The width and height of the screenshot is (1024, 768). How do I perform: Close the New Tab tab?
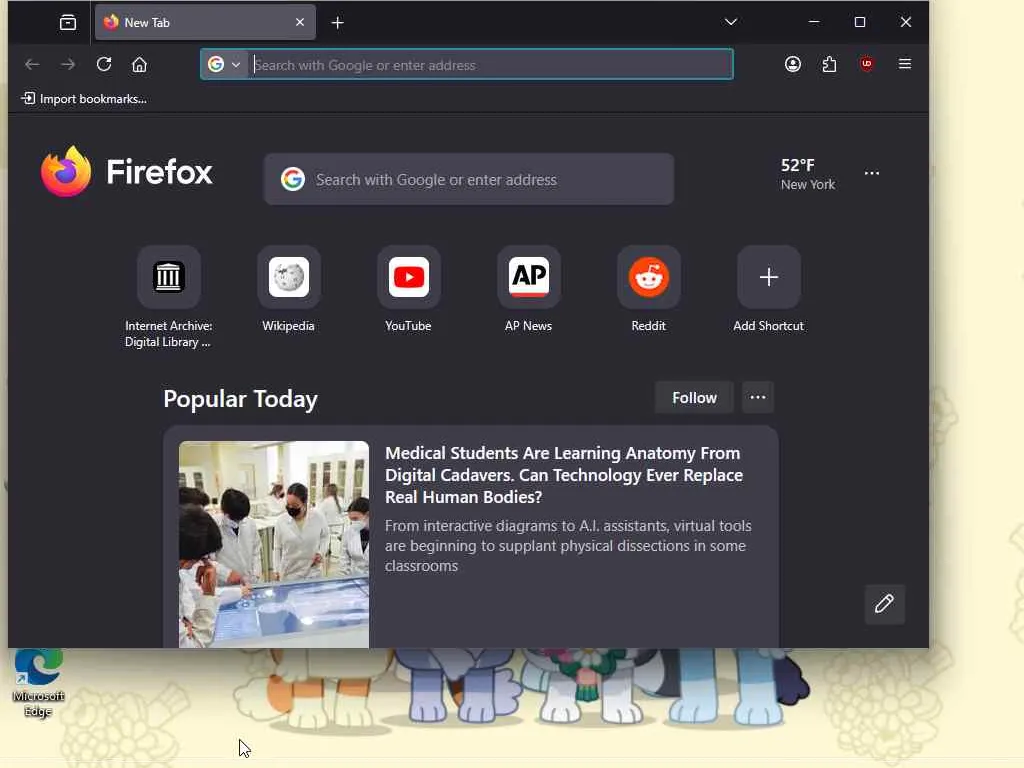(300, 22)
